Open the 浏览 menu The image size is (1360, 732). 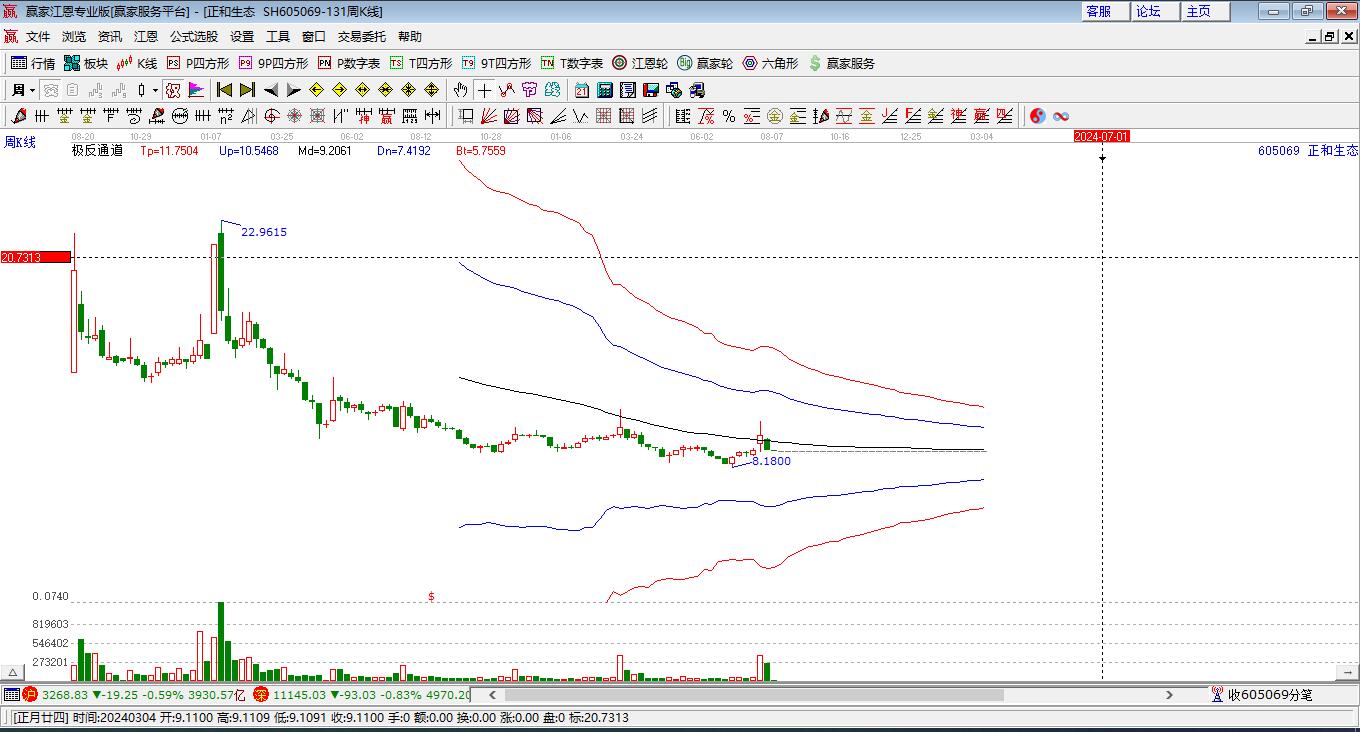[x=74, y=36]
